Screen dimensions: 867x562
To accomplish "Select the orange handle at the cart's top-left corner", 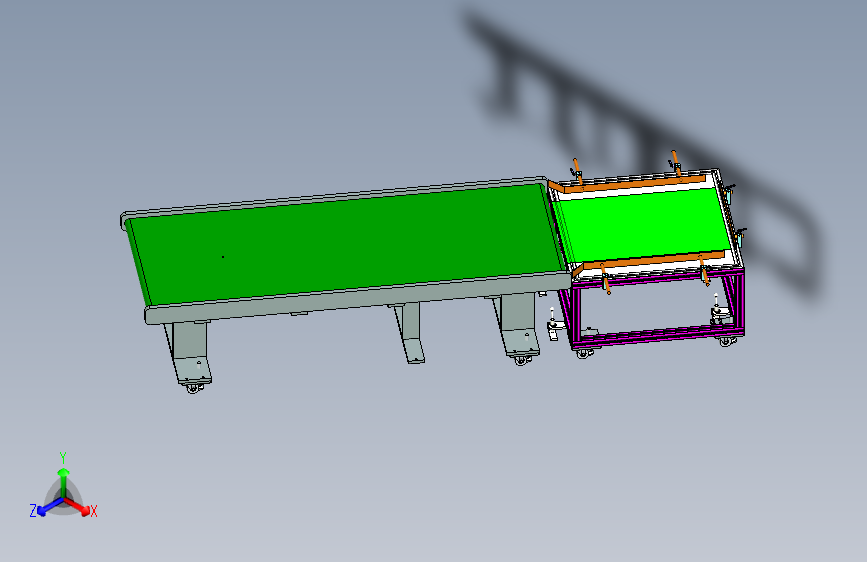I will point(577,171).
